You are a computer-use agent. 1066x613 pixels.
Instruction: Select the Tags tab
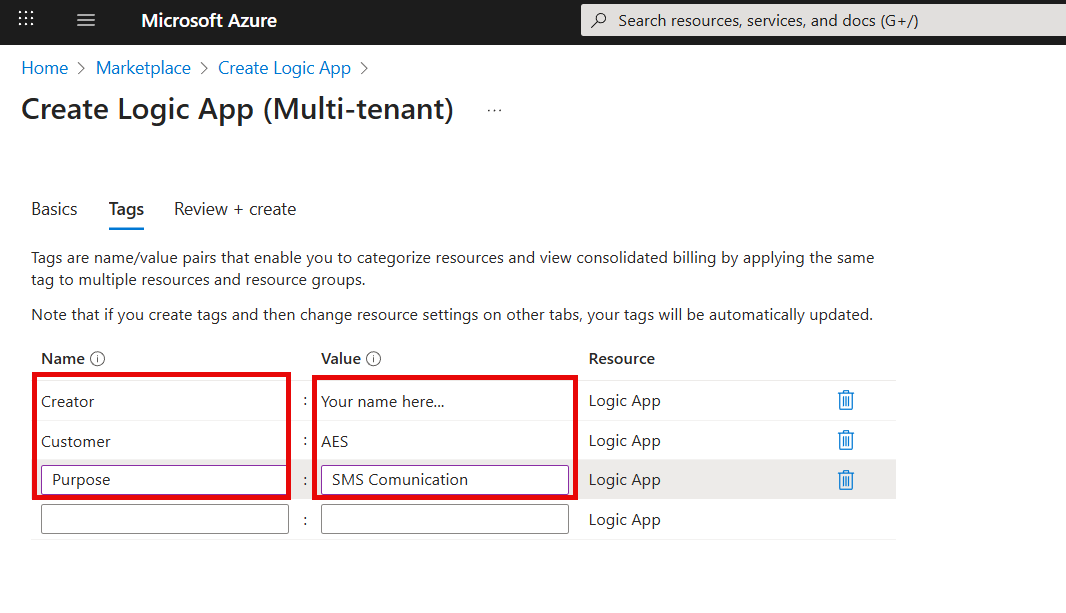(126, 209)
